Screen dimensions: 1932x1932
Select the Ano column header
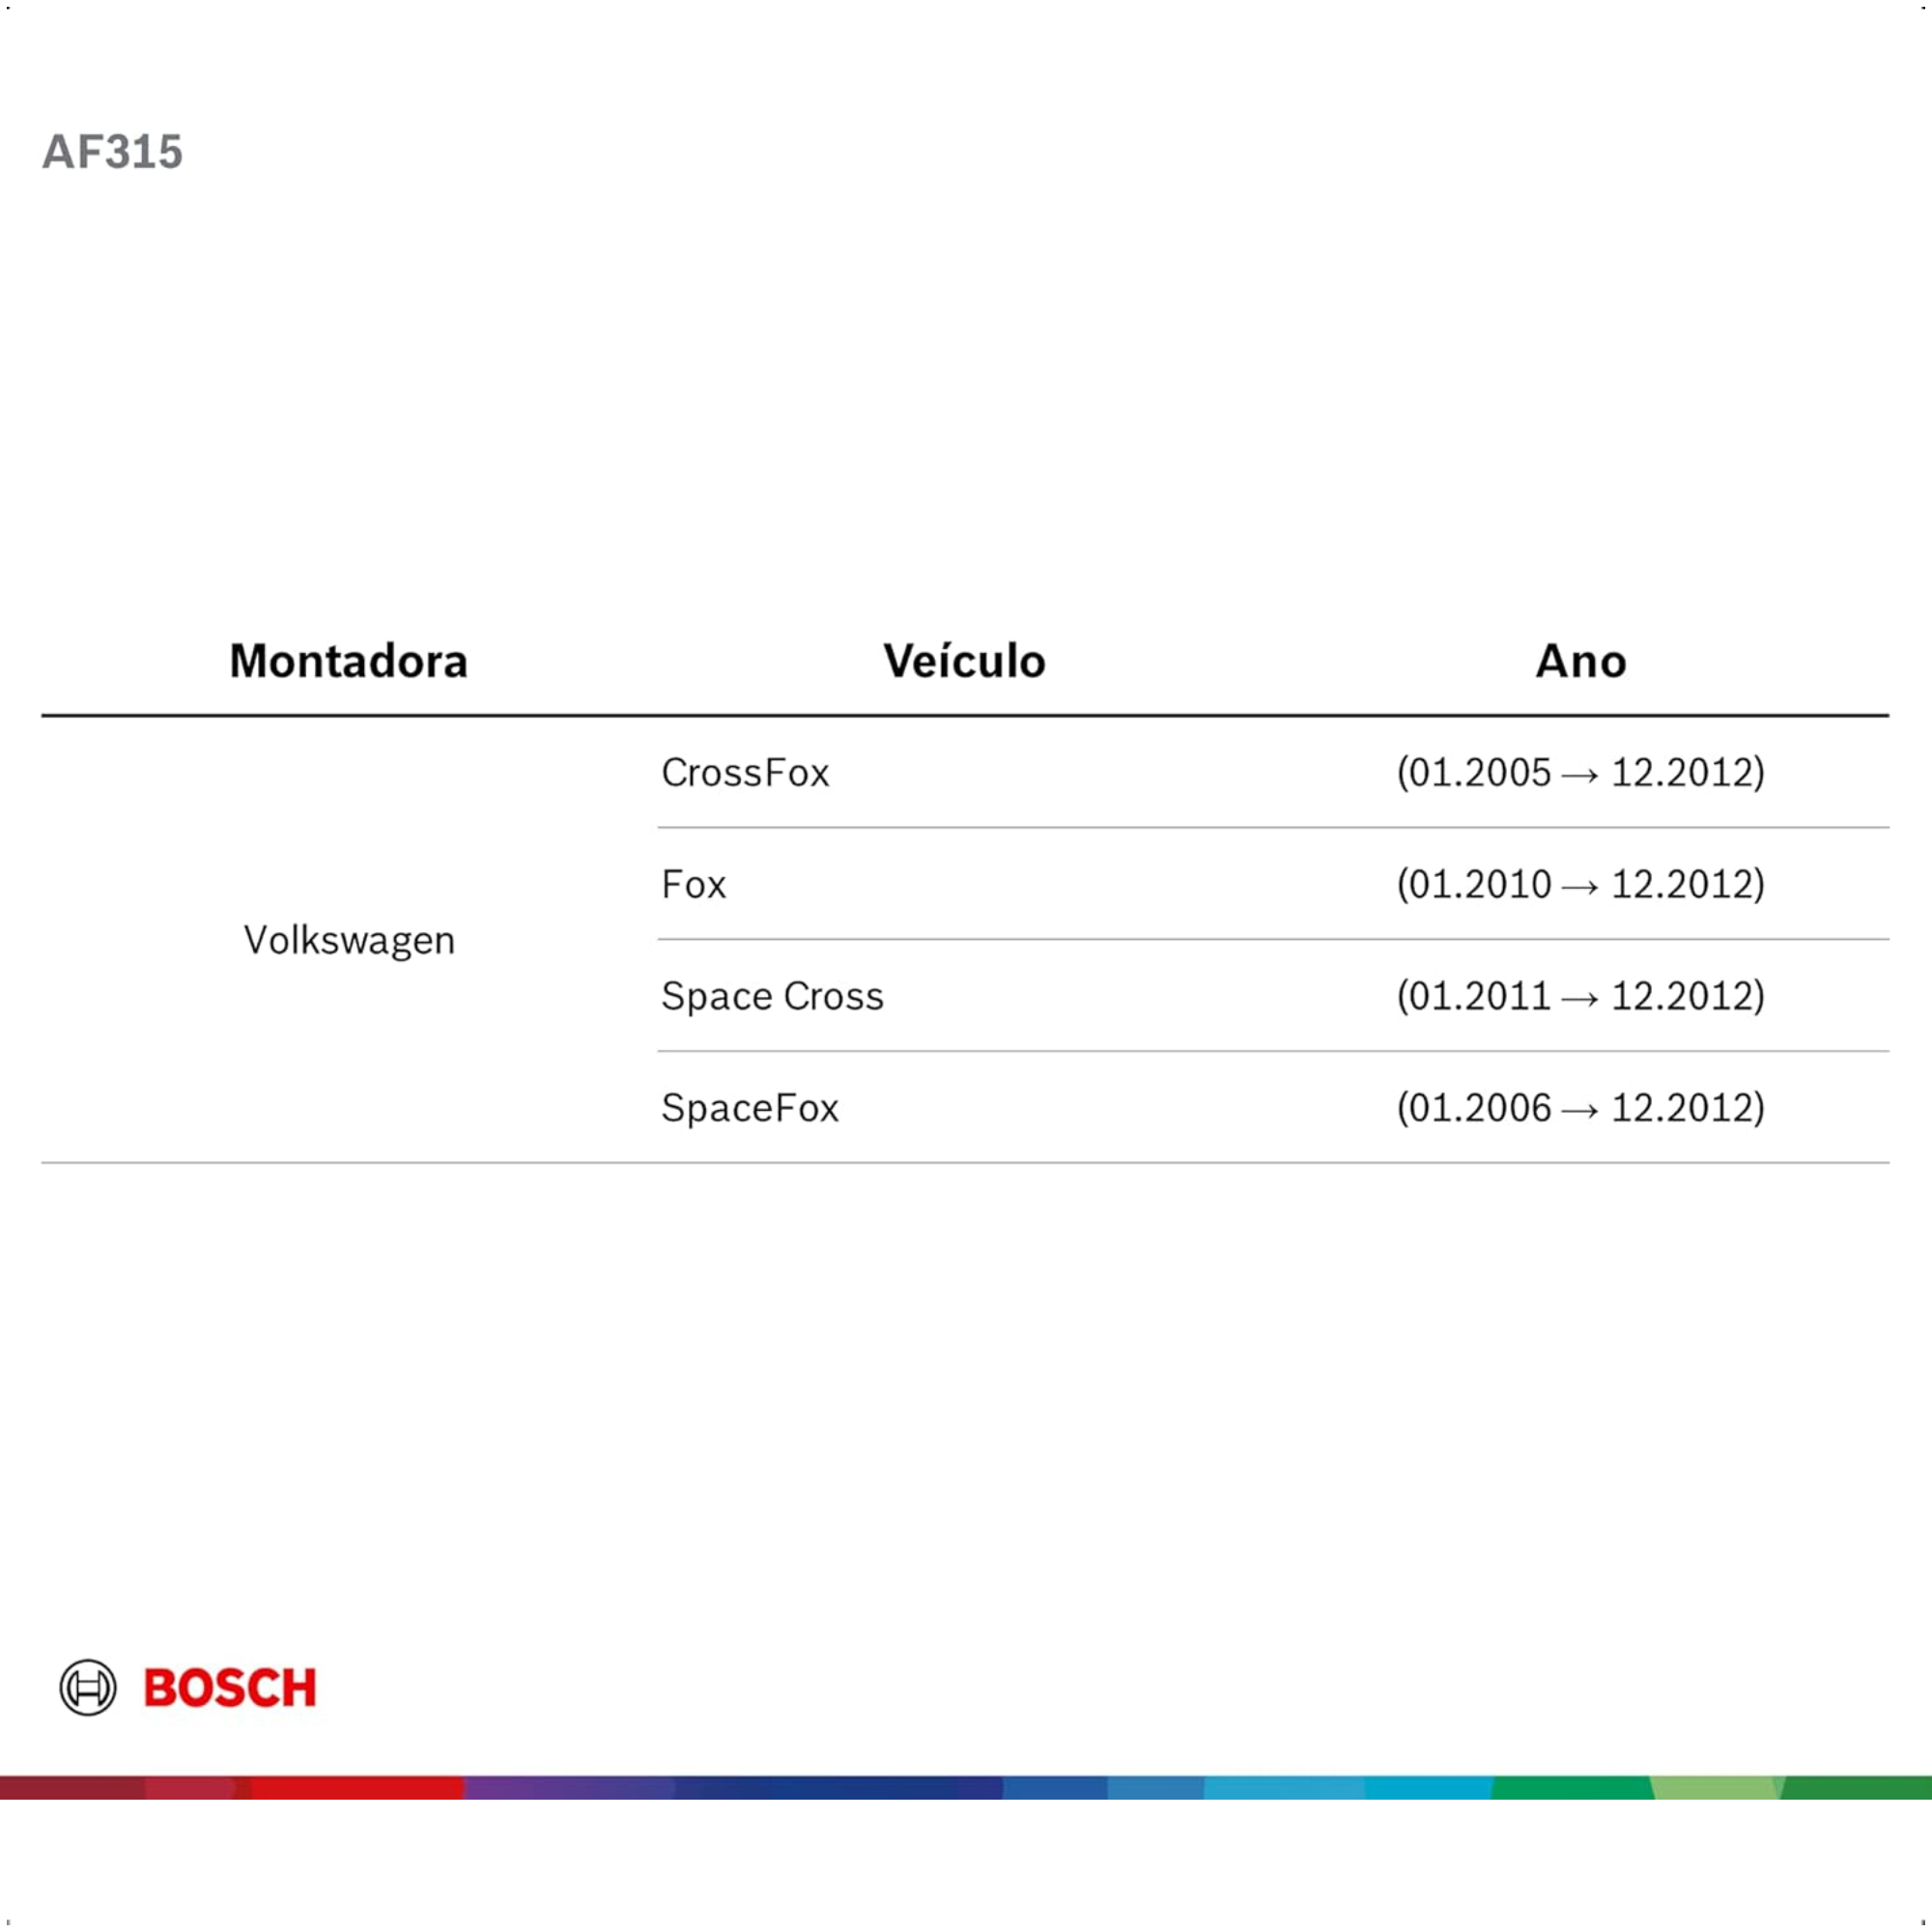(1581, 661)
